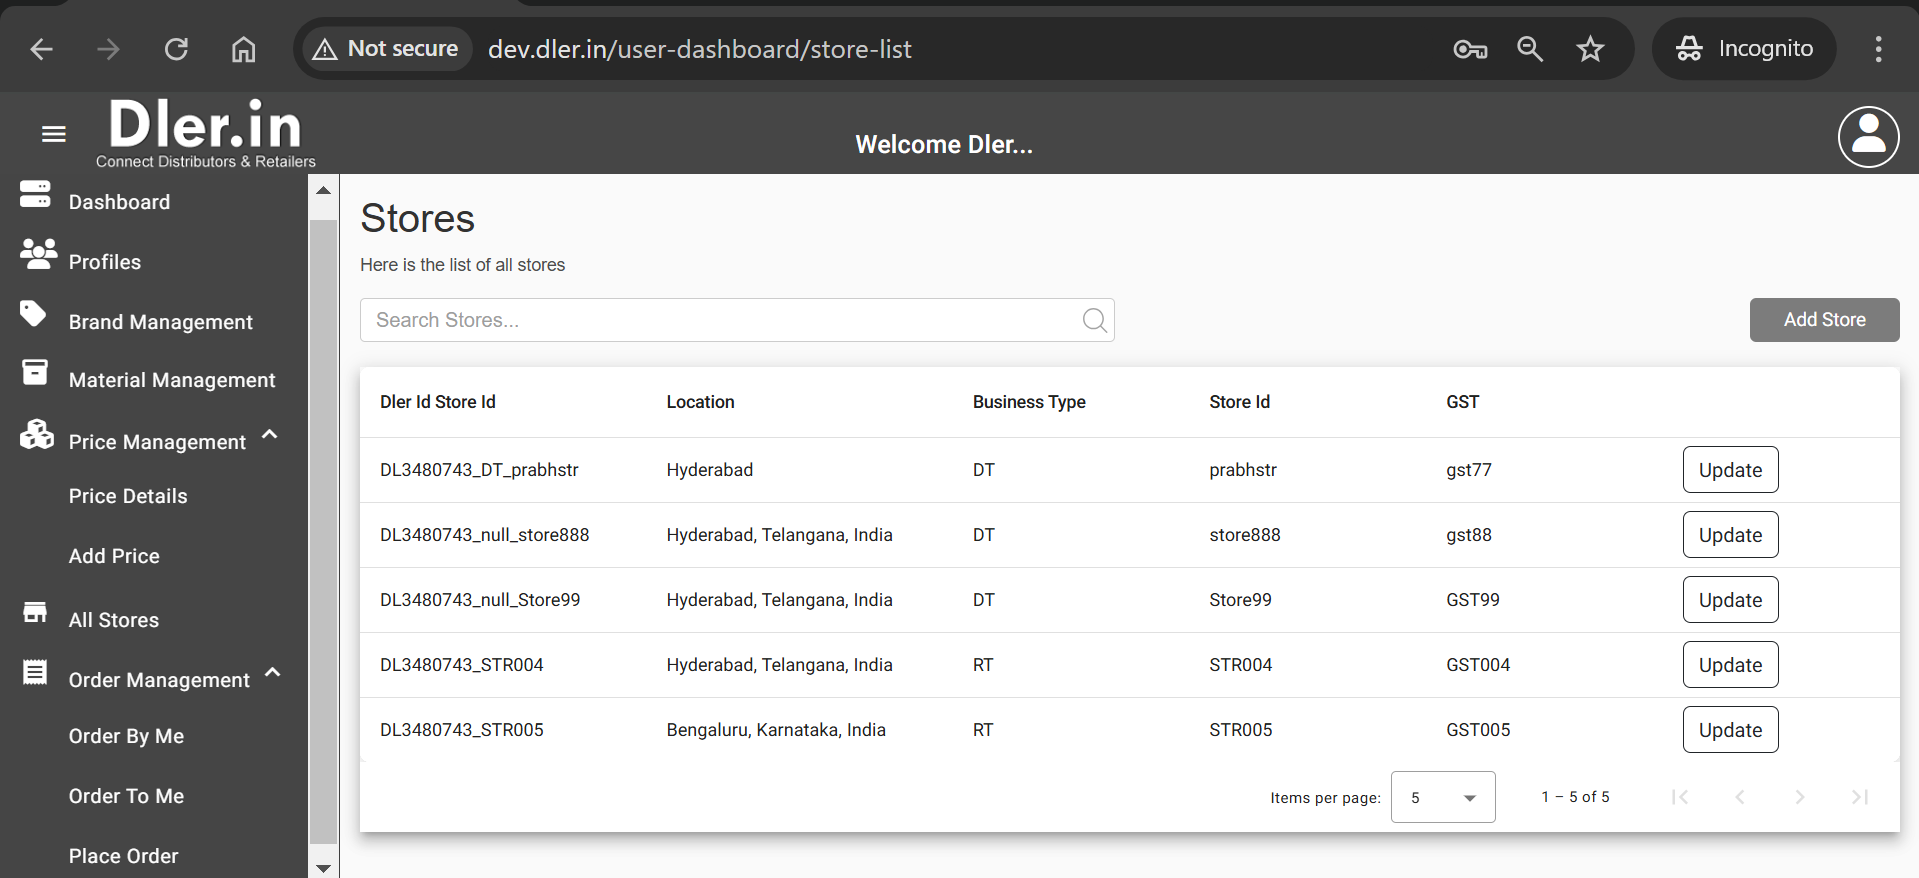Click the user profile avatar icon
Image resolution: width=1919 pixels, height=878 pixels.
[x=1867, y=137]
